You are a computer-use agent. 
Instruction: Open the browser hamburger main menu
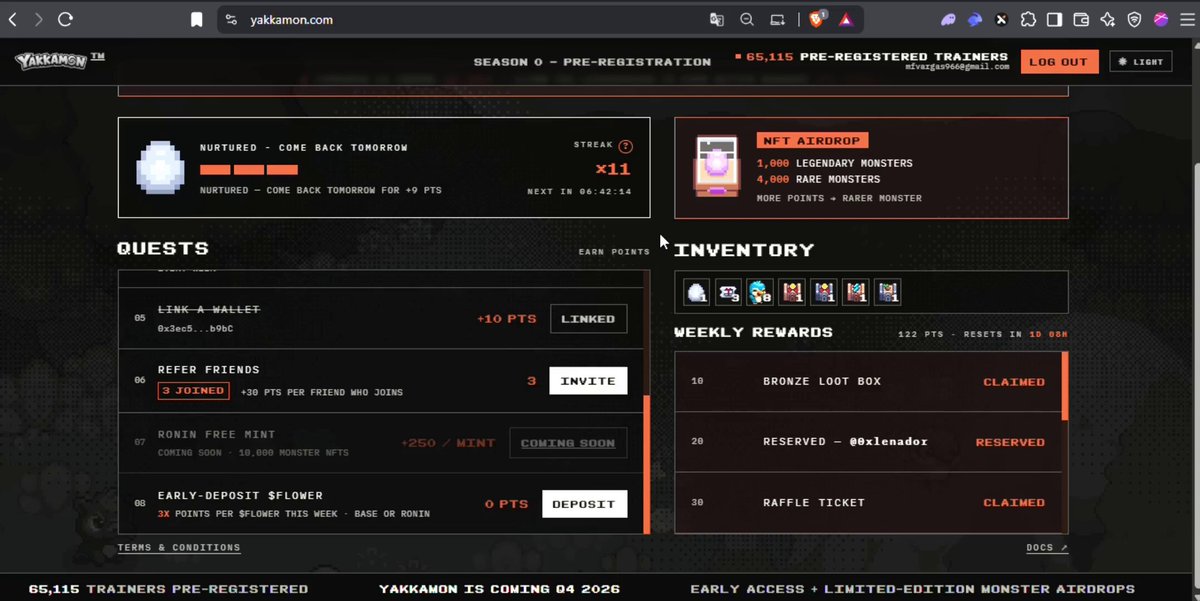pyautogui.click(x=1187, y=19)
